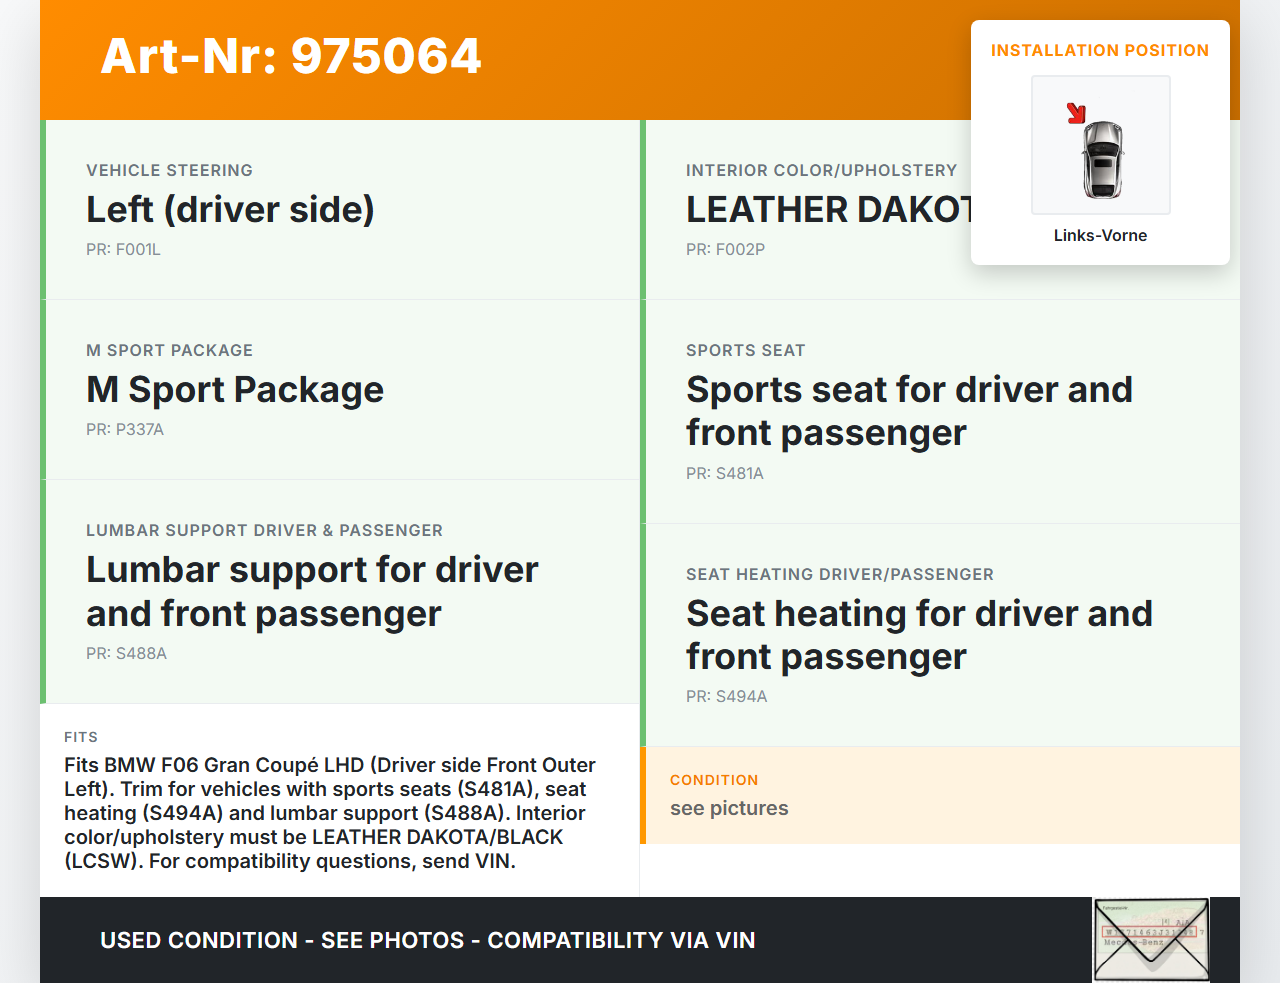Screen dimensions: 1280x983
Task: Open the VIN envelope icon
Action: click(x=1151, y=940)
